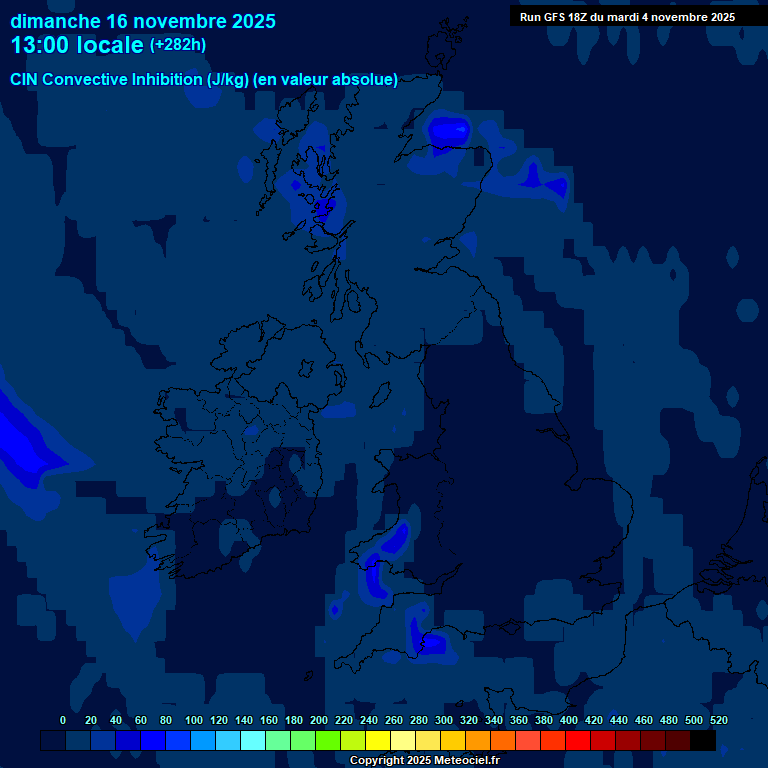Select the orange legend swatch
768x768 pixels.
click(x=478, y=740)
